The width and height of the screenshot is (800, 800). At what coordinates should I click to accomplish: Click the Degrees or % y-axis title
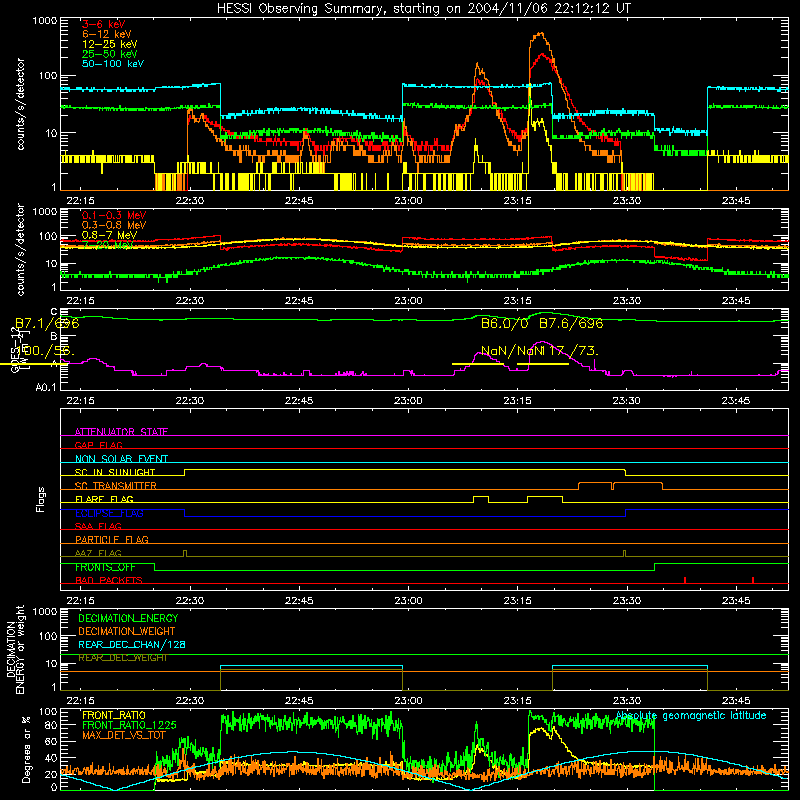[26, 750]
